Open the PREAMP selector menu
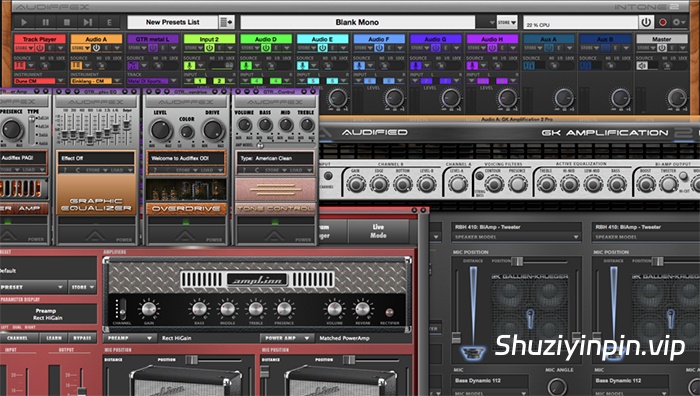 click(129, 338)
